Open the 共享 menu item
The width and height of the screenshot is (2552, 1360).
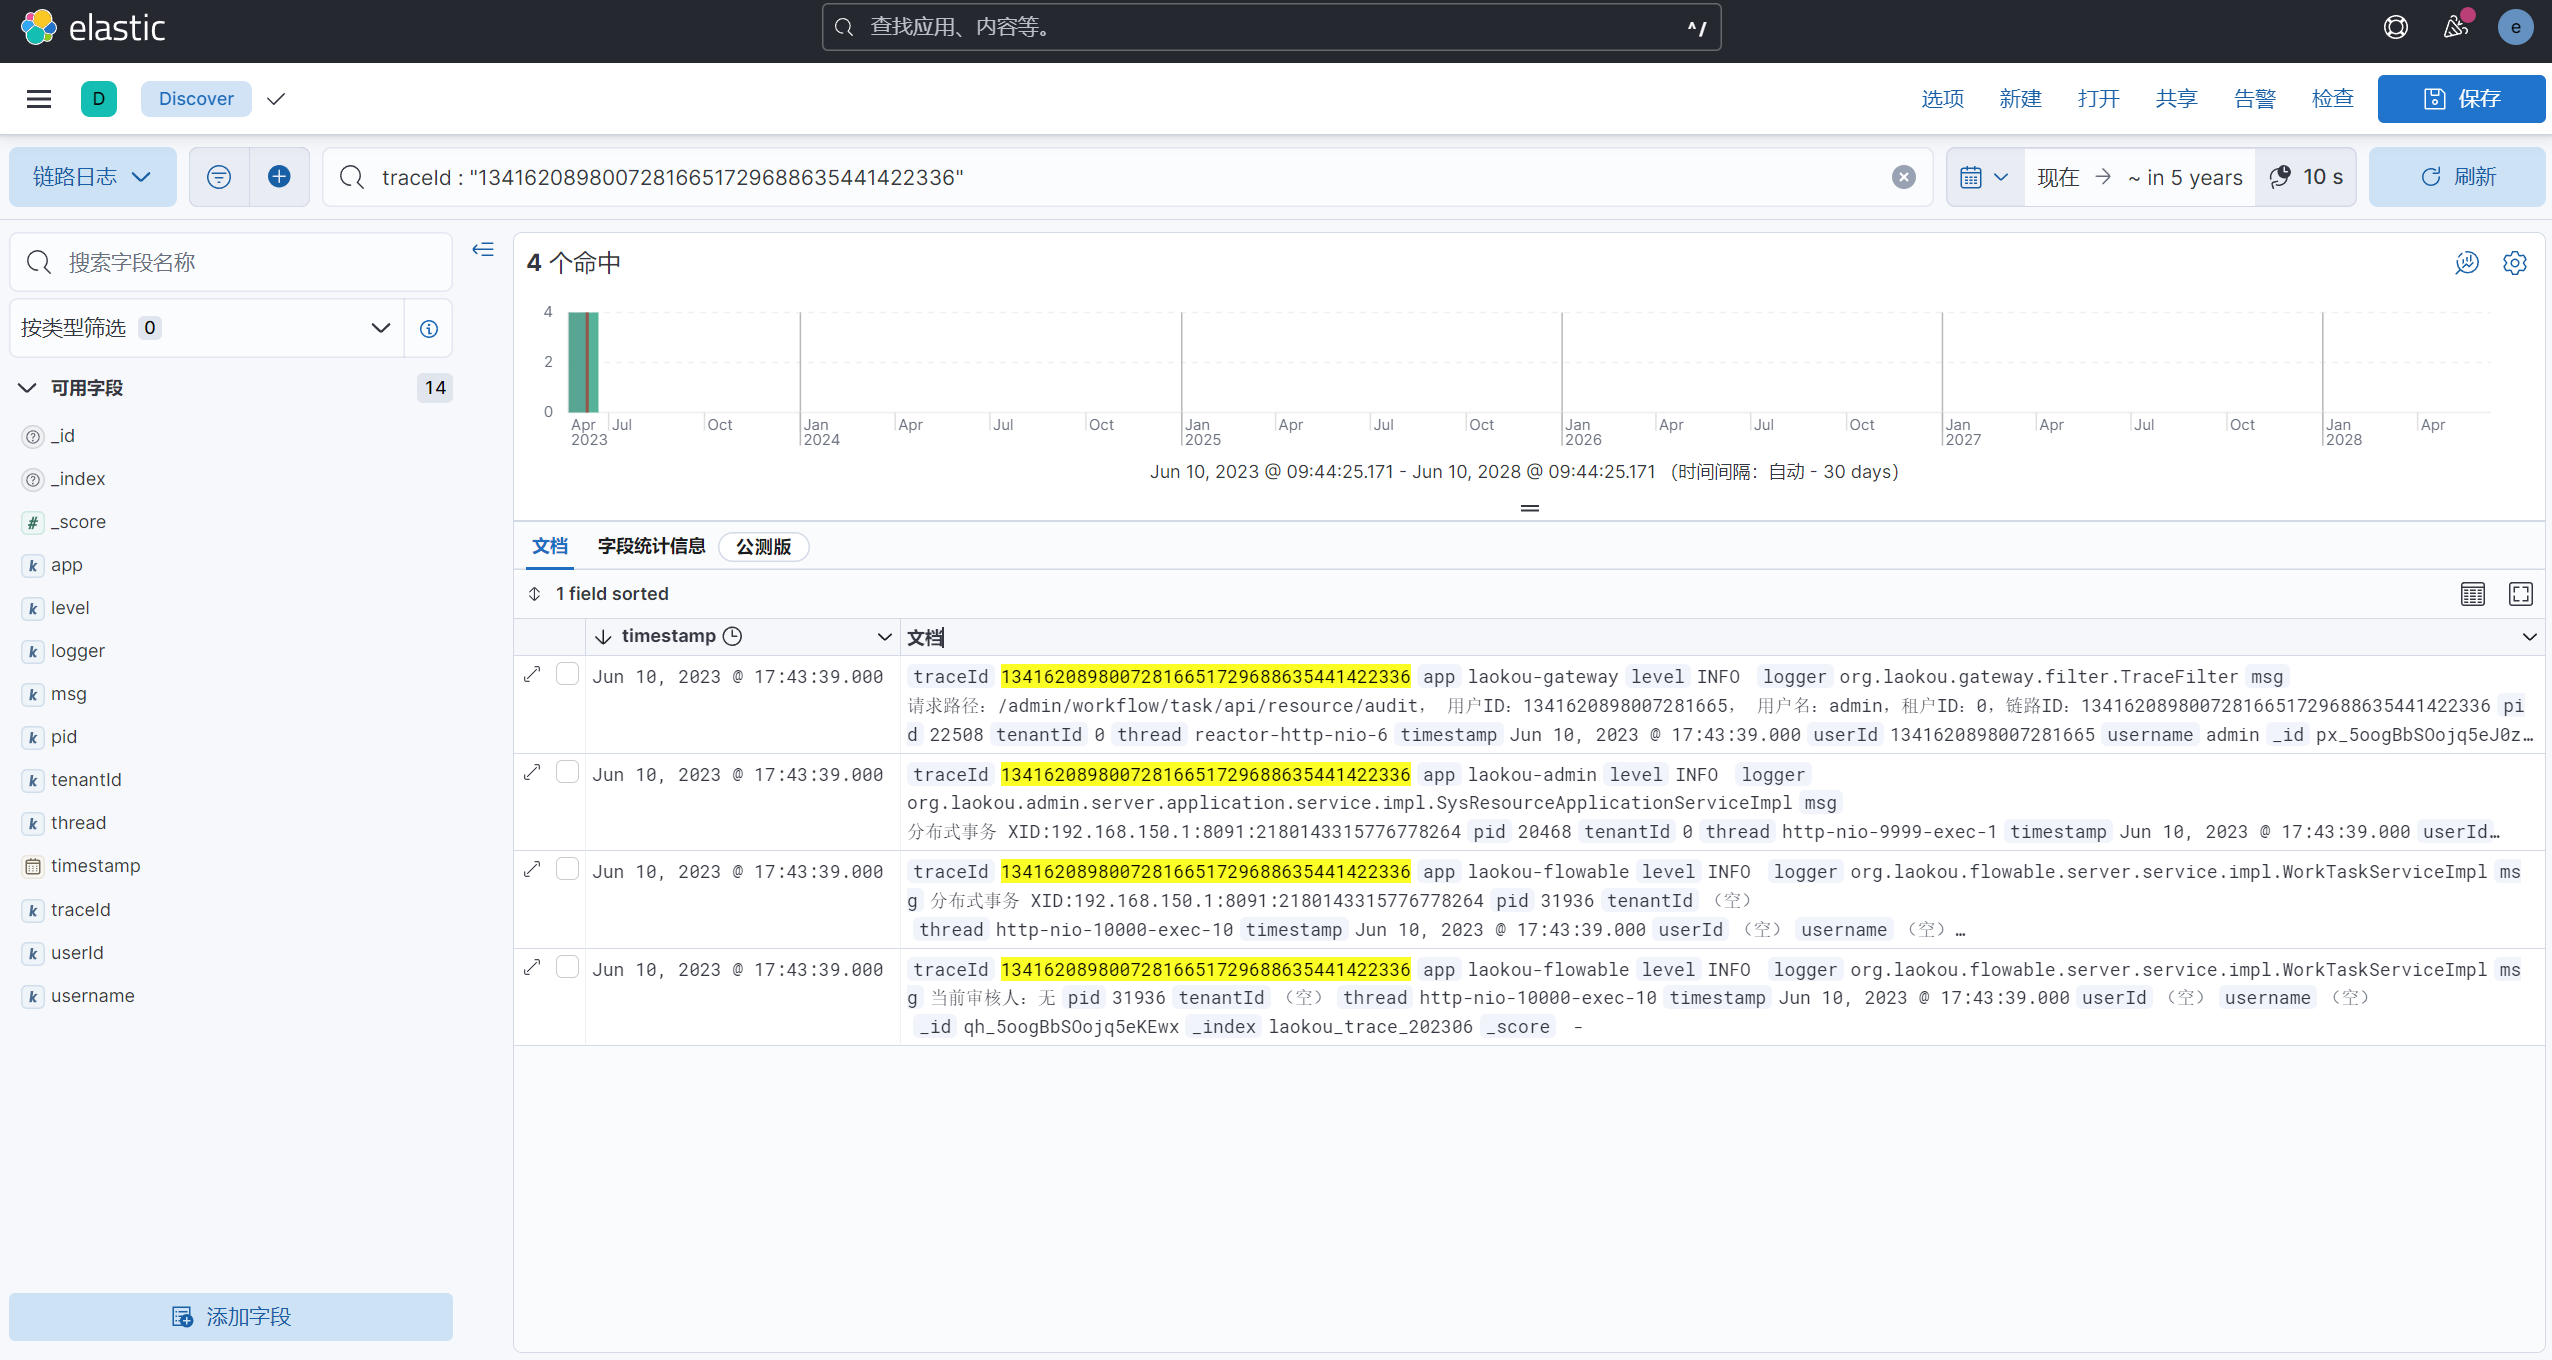(2176, 99)
